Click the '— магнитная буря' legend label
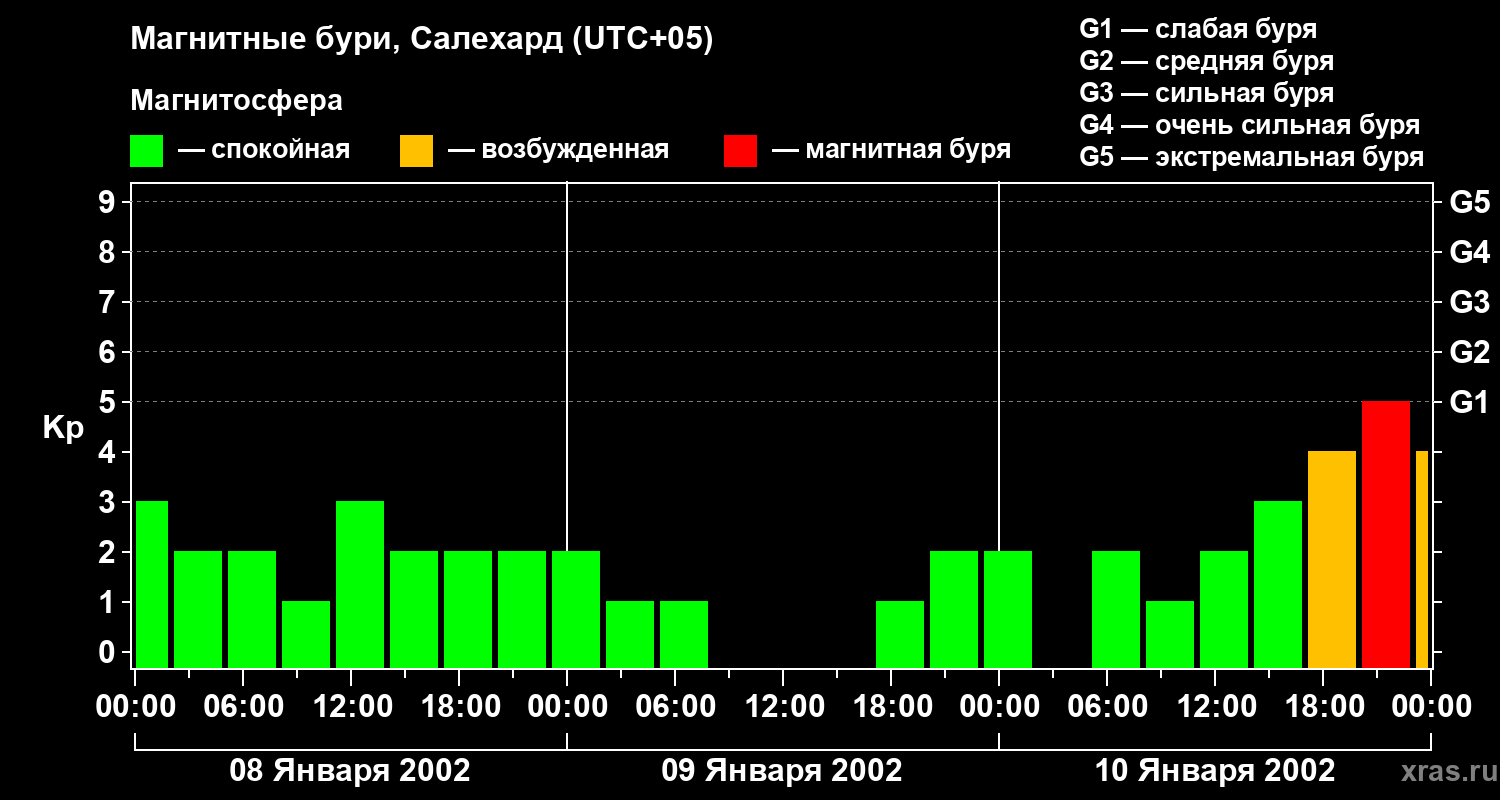The height and width of the screenshot is (800, 1500). click(x=891, y=150)
